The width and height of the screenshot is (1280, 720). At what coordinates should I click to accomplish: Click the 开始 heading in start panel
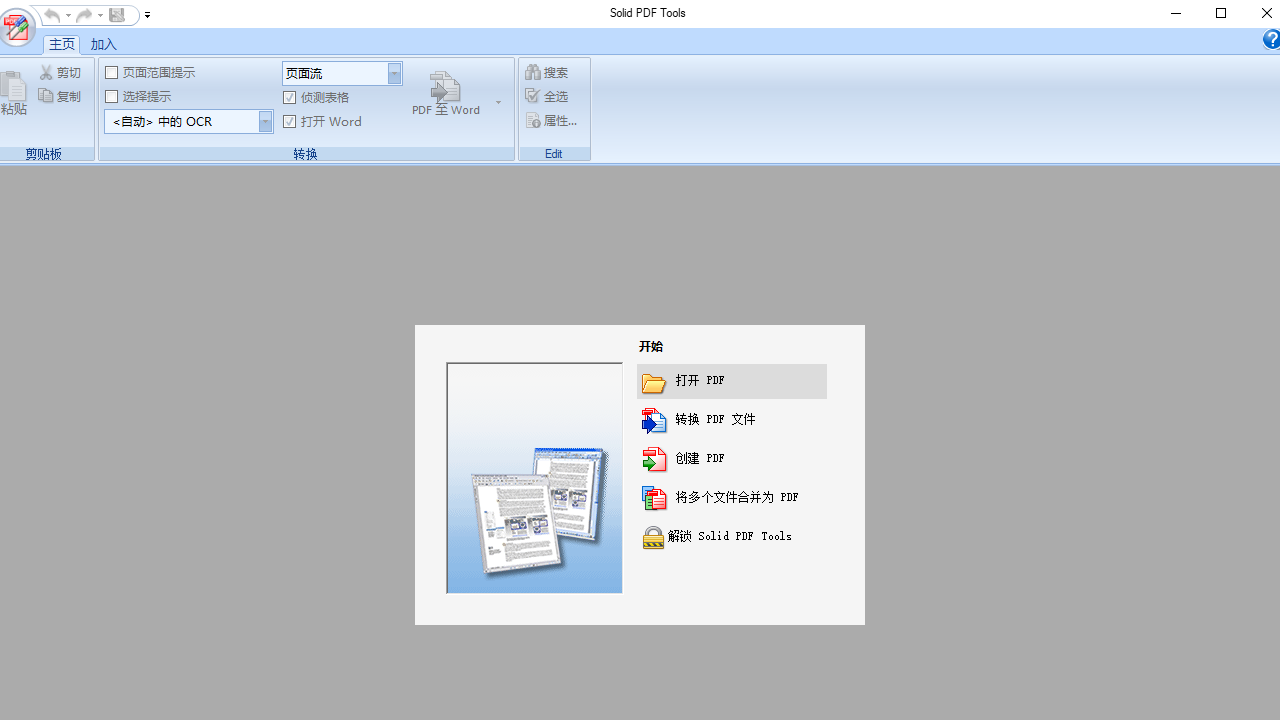coord(651,347)
